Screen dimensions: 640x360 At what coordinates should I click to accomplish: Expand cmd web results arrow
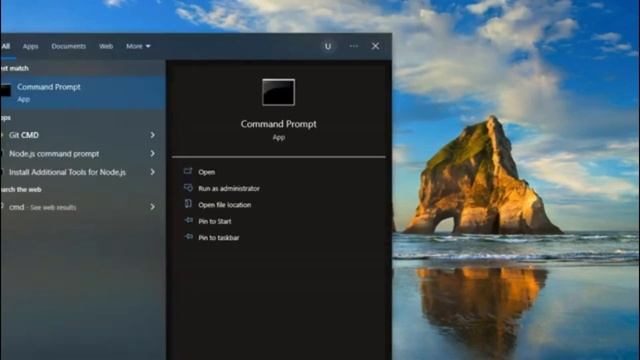pos(152,207)
